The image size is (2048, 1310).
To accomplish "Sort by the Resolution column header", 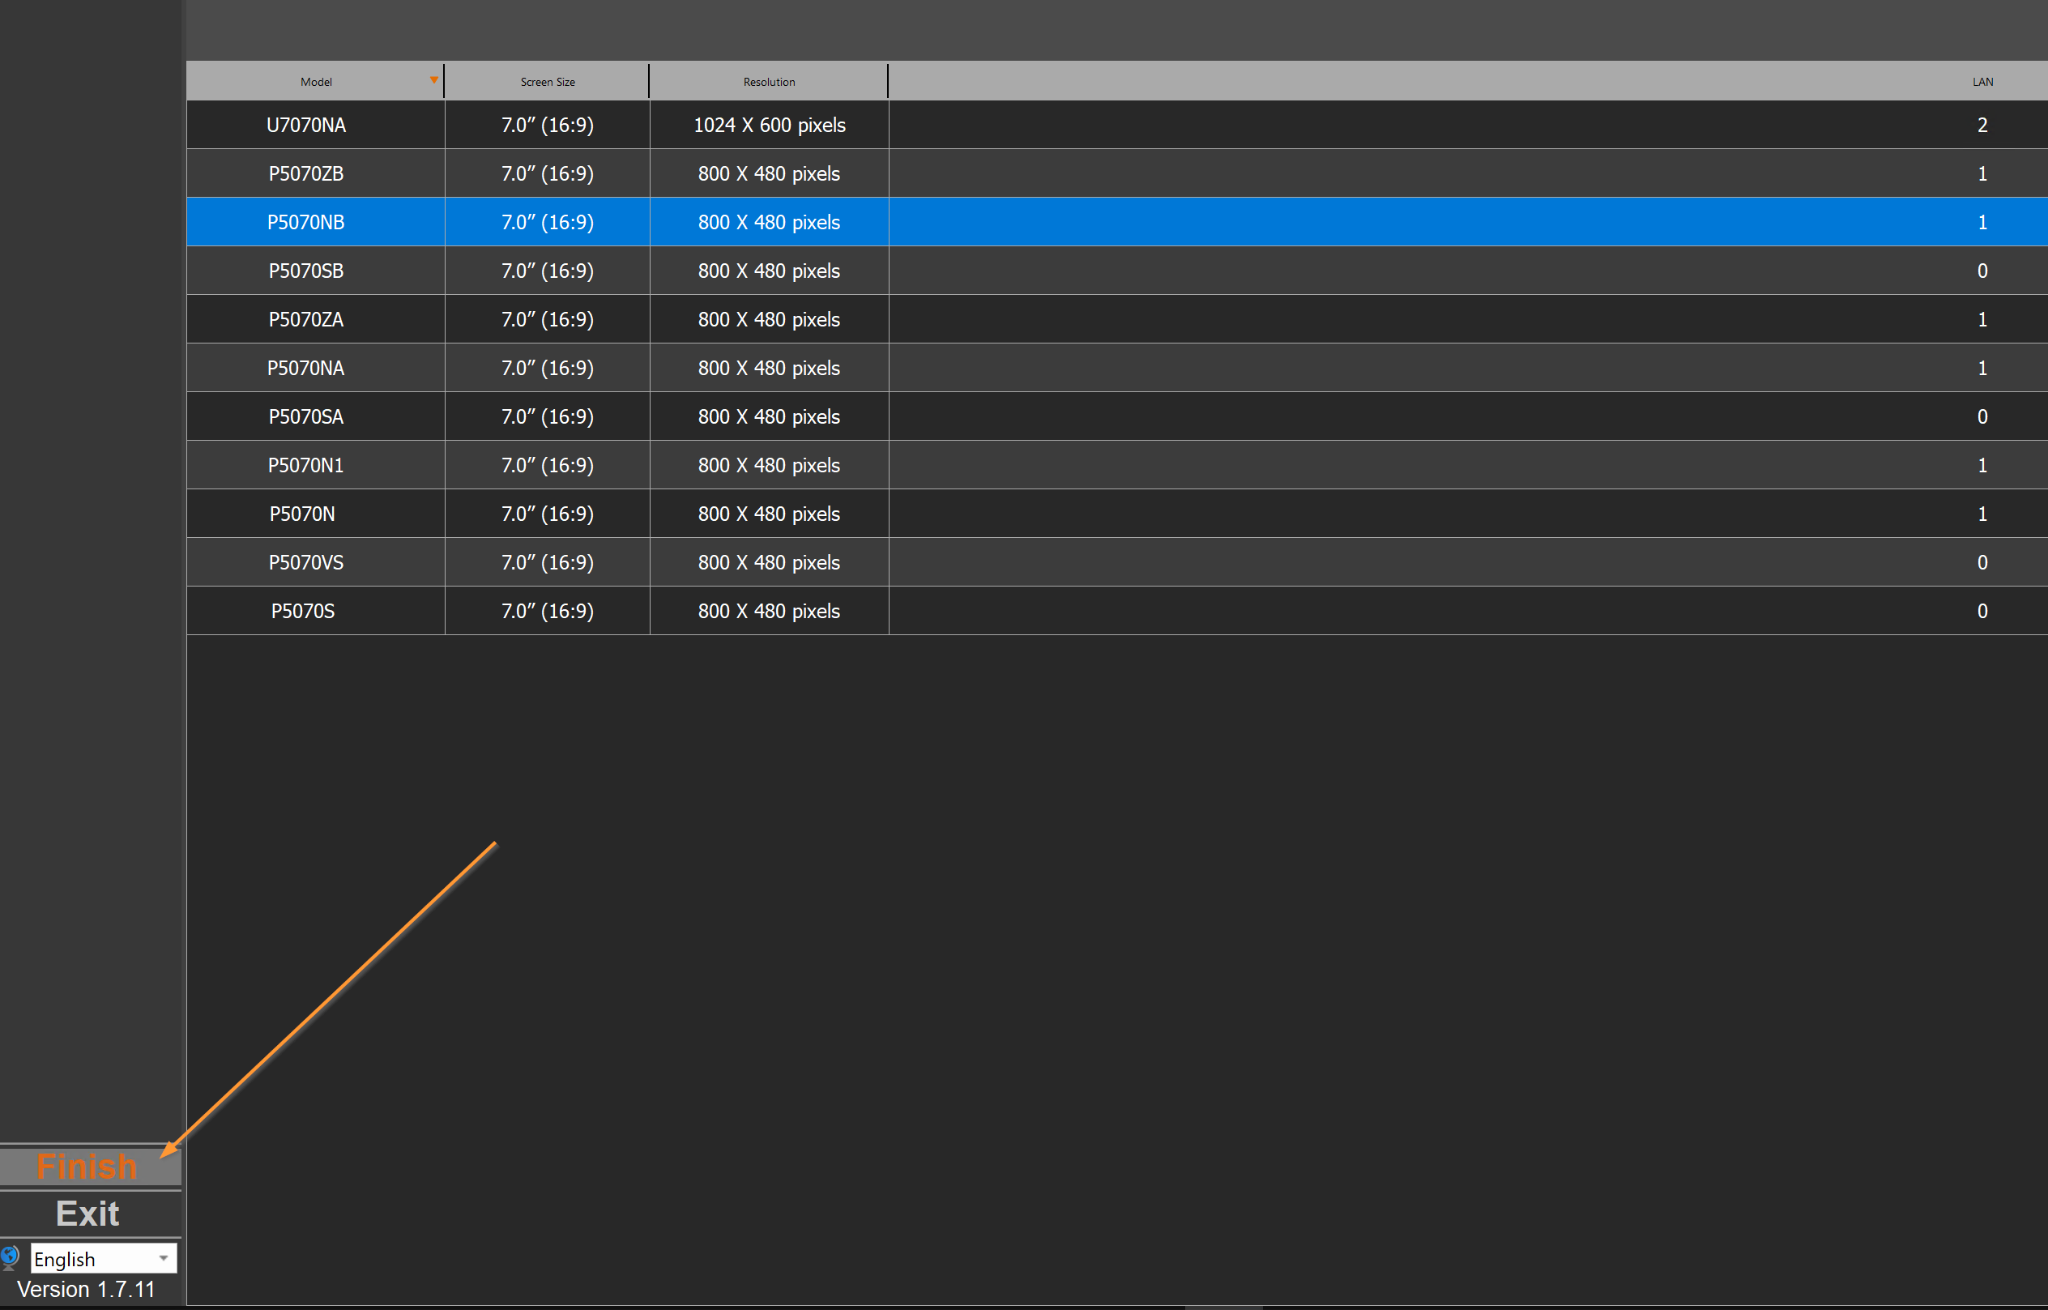I will click(x=768, y=82).
